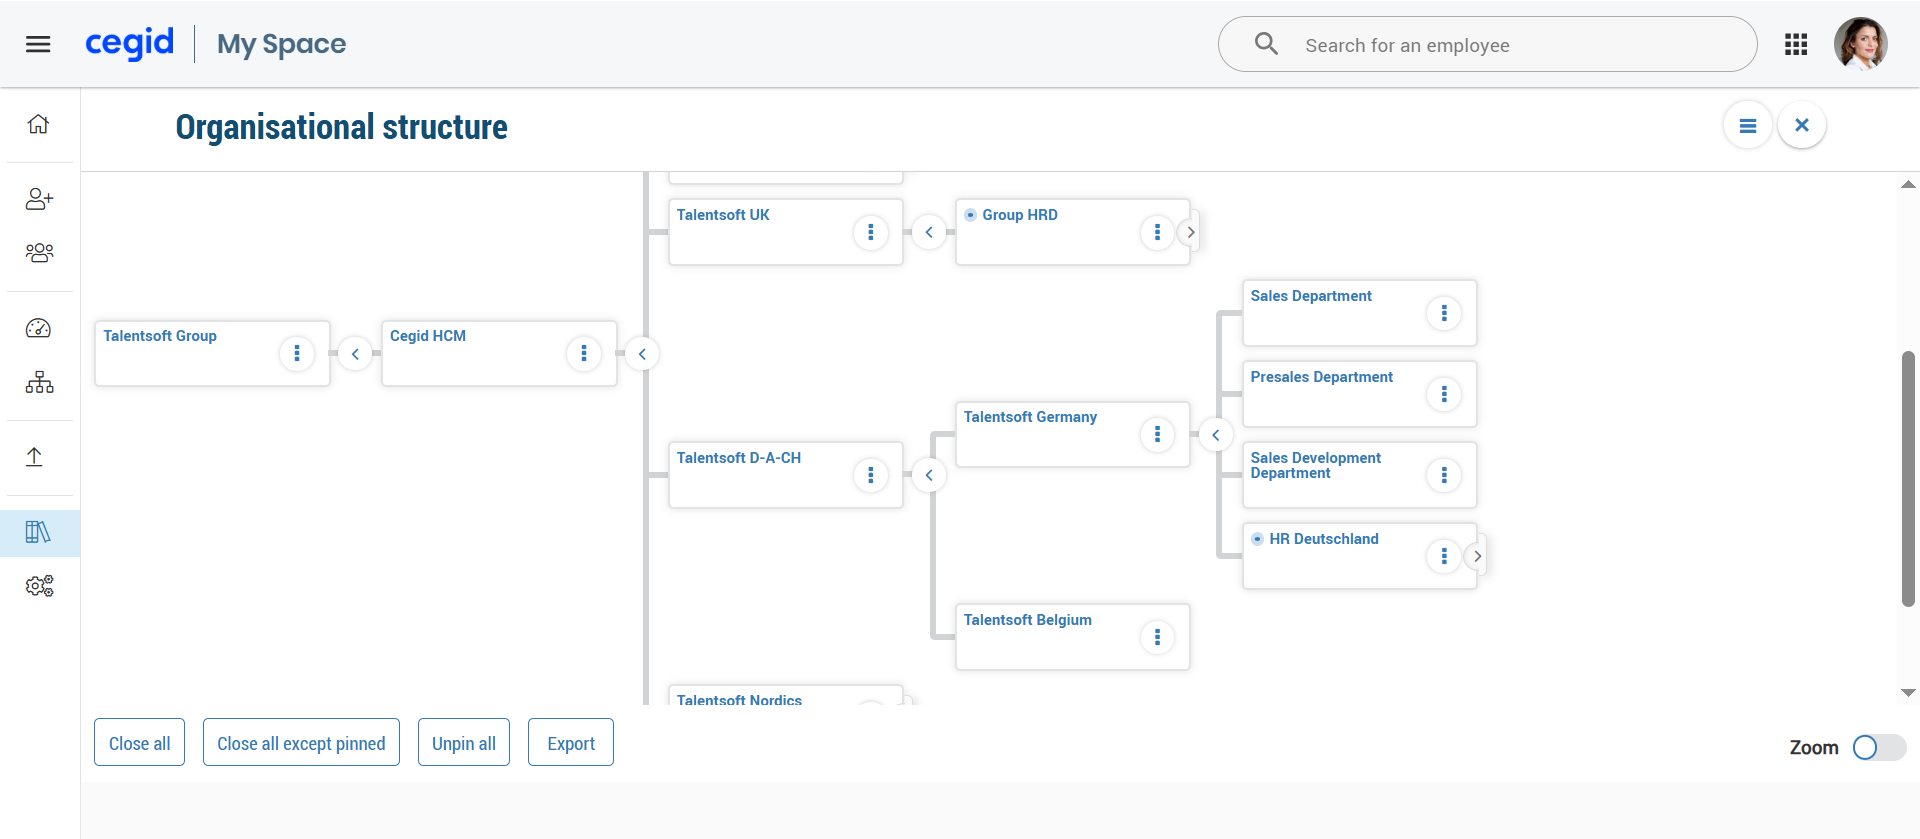Open settings gears in sidebar
Screen dimensions: 1920x839
click(x=39, y=586)
